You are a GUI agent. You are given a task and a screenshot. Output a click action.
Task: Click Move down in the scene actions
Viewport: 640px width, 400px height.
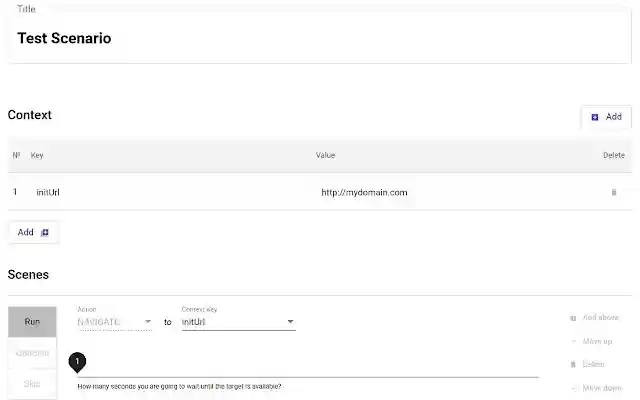597,388
